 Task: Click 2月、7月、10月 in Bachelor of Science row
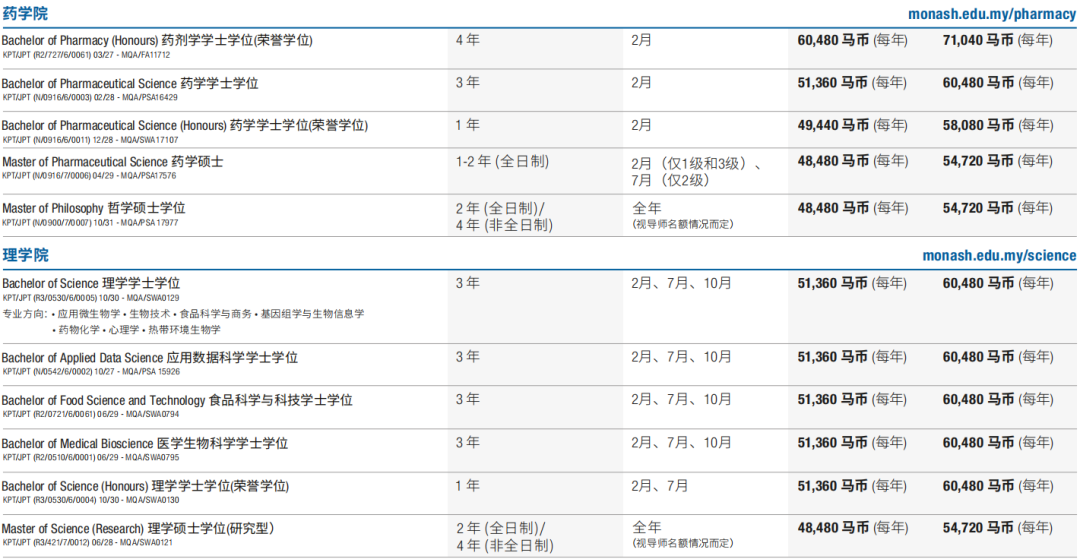682,283
